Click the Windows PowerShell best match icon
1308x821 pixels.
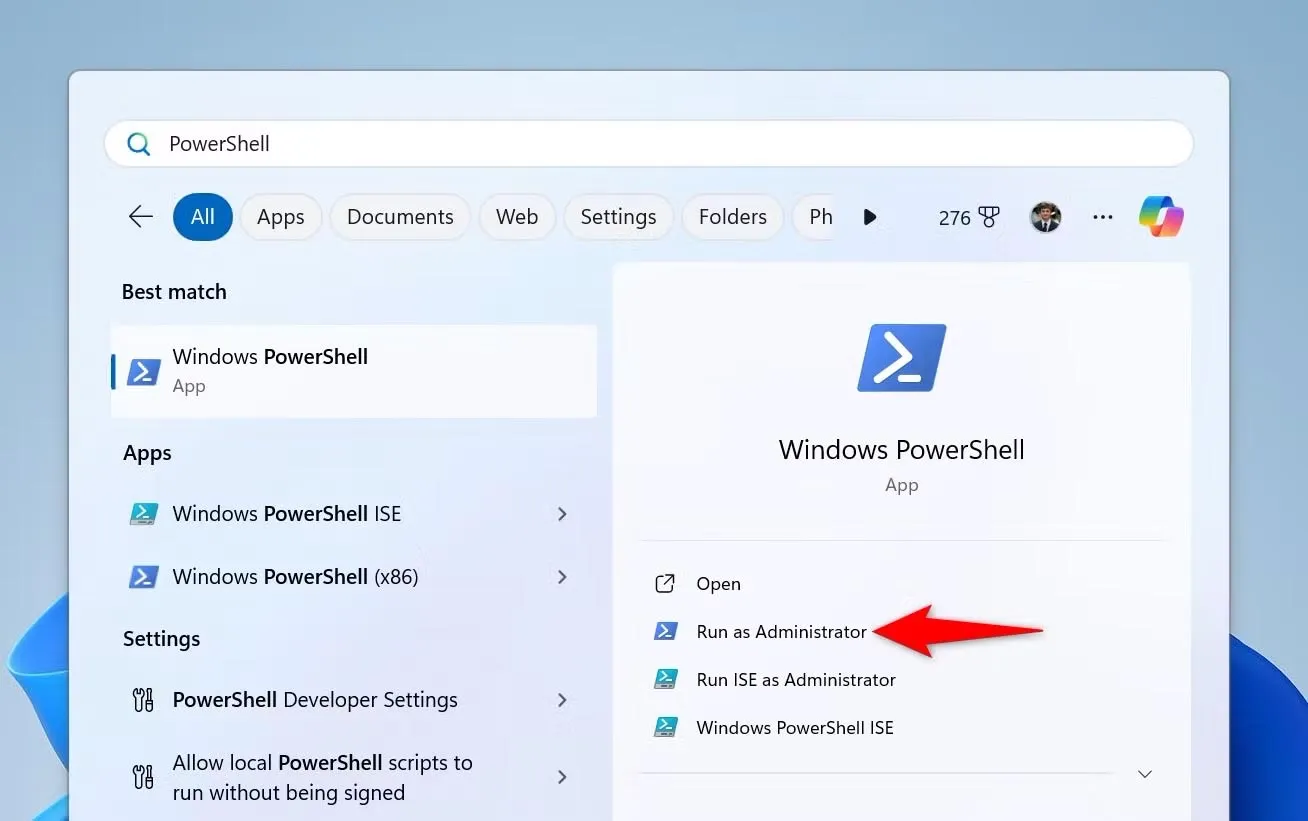(x=144, y=372)
